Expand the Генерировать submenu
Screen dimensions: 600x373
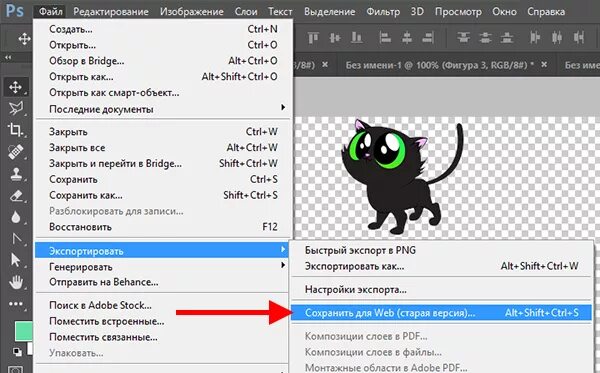click(161, 266)
